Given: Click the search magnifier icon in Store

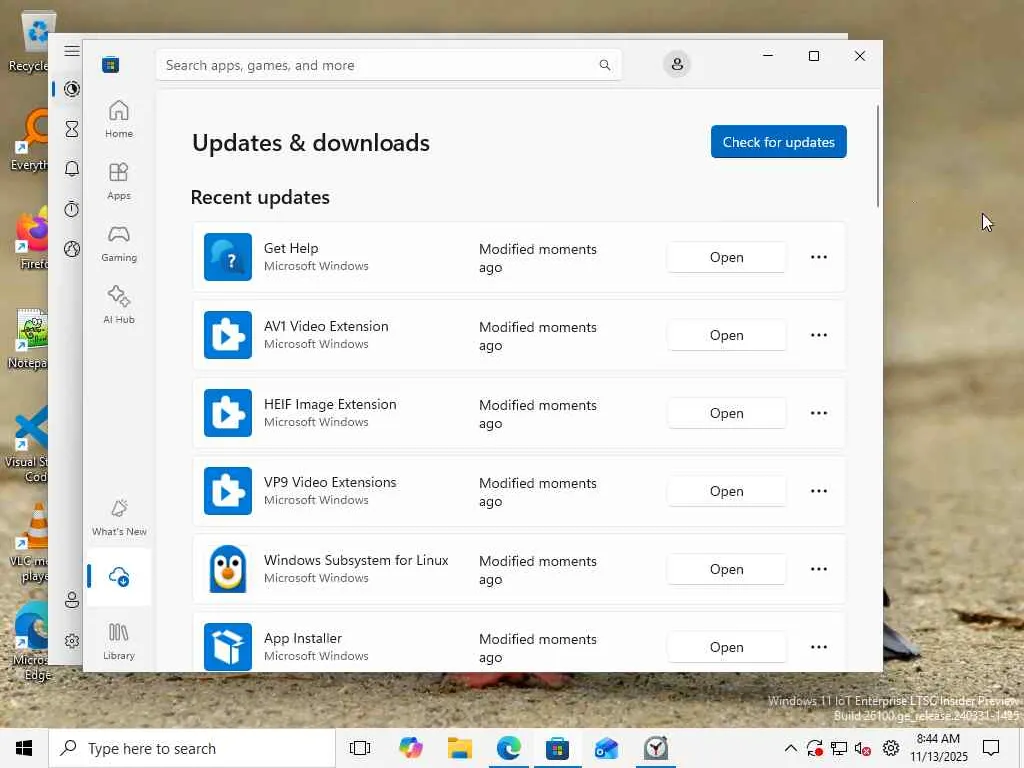Looking at the screenshot, I should pos(605,65).
